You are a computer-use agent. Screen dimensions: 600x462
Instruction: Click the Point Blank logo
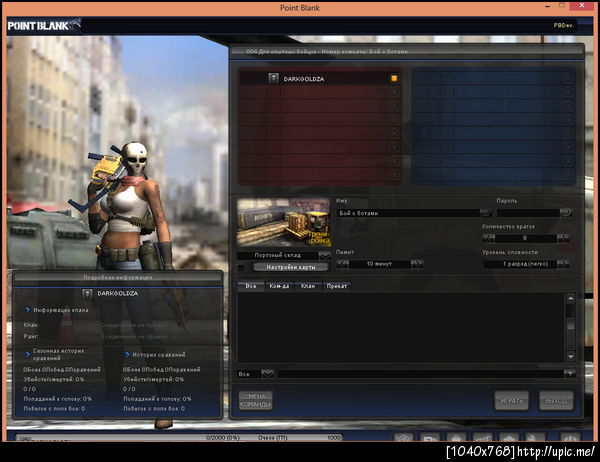point(44,25)
